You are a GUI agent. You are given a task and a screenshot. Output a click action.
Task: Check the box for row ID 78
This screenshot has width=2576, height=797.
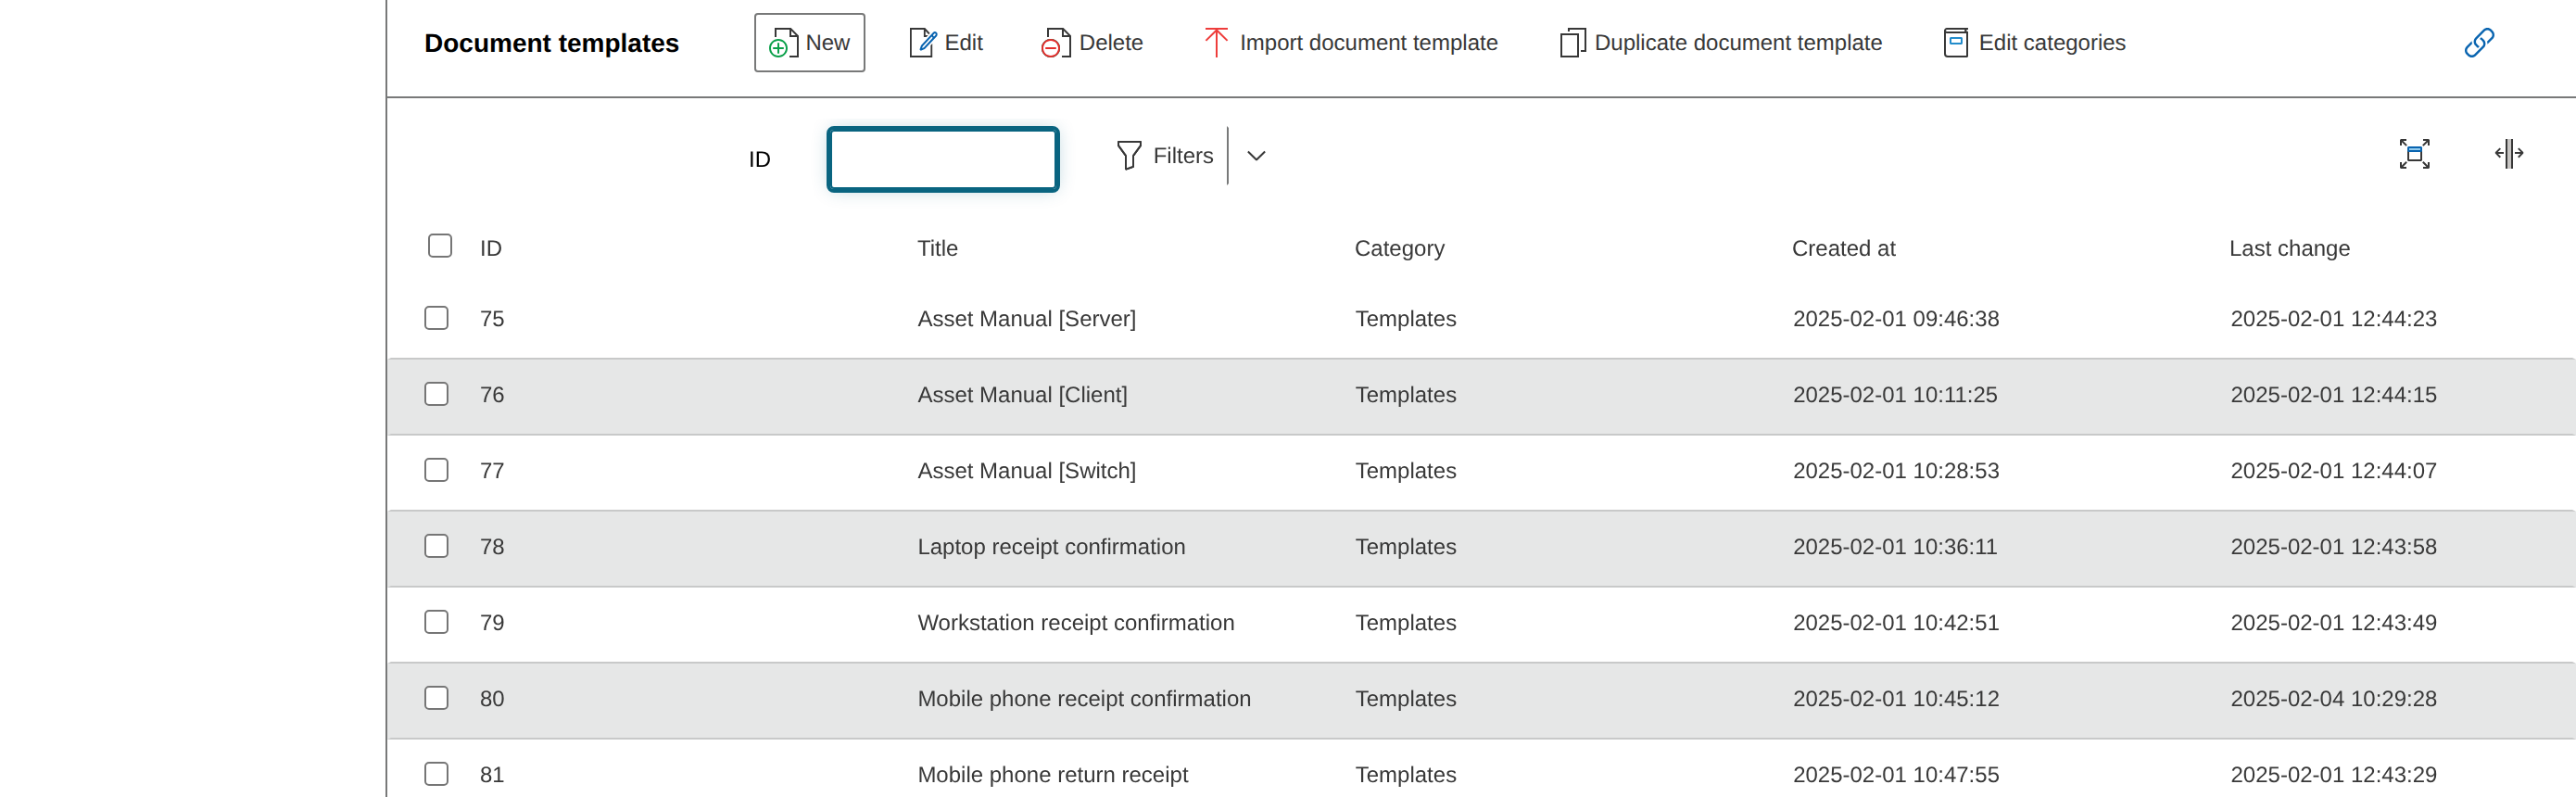436,546
